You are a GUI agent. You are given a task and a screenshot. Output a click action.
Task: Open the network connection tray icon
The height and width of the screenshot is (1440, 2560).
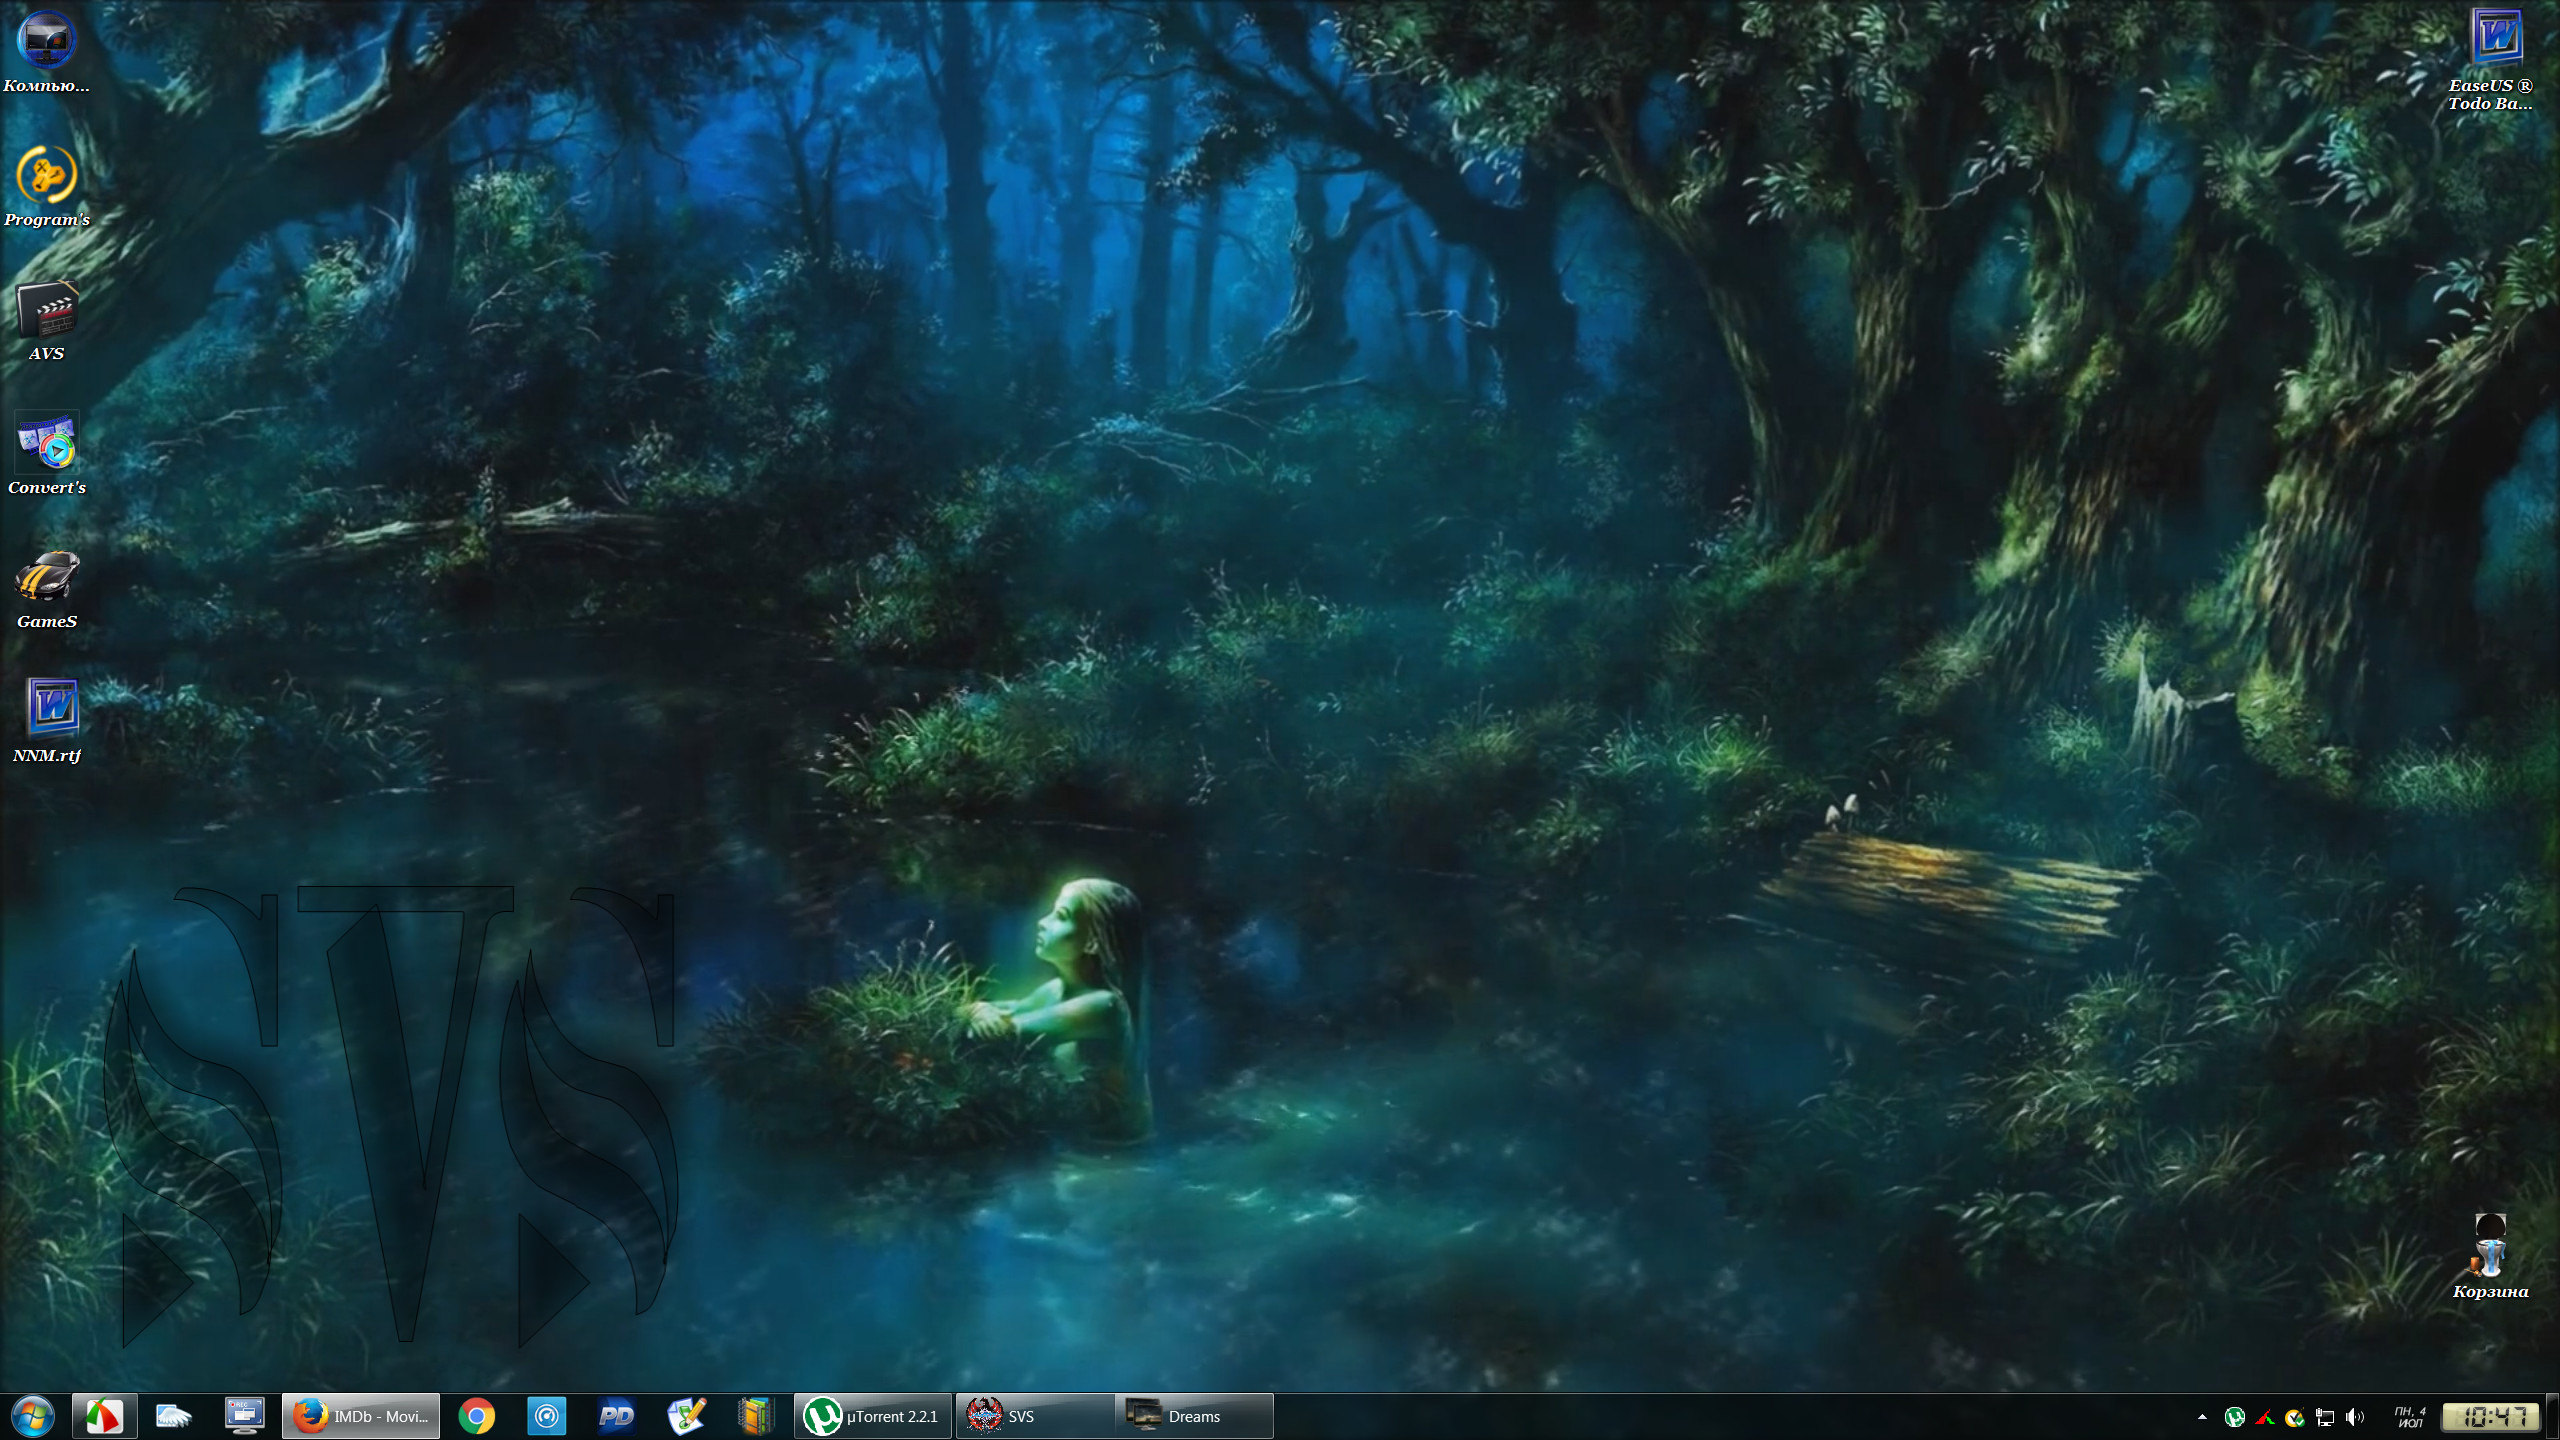coord(2325,1417)
